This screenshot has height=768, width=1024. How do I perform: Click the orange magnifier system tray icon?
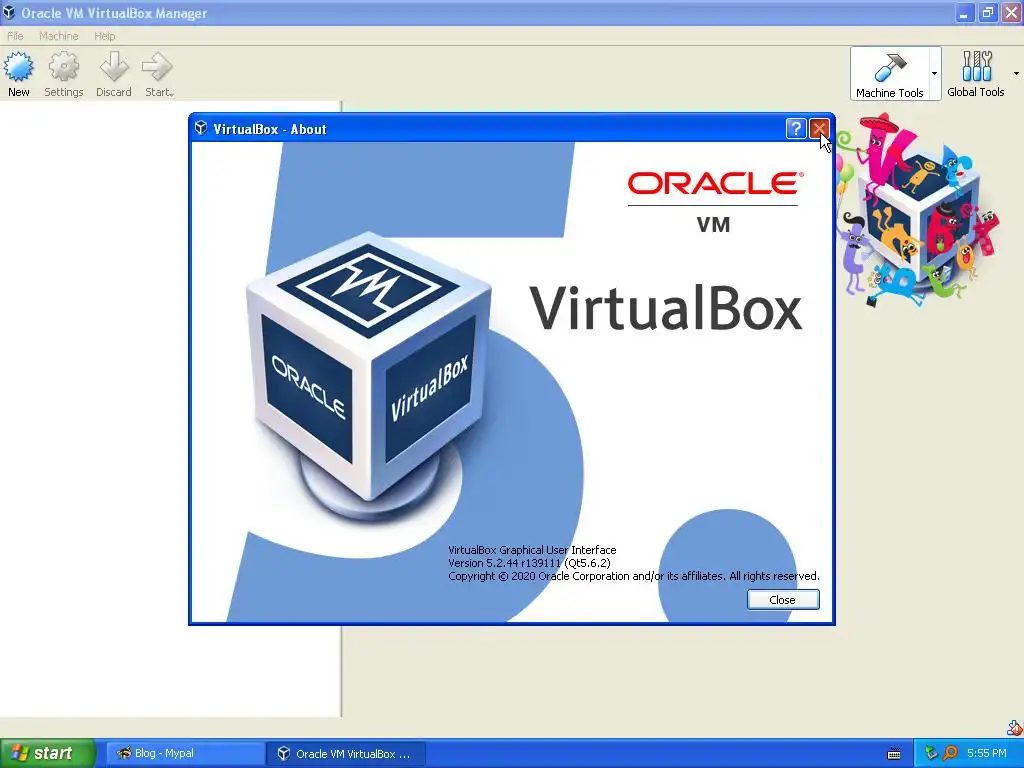pyautogui.click(x=950, y=753)
